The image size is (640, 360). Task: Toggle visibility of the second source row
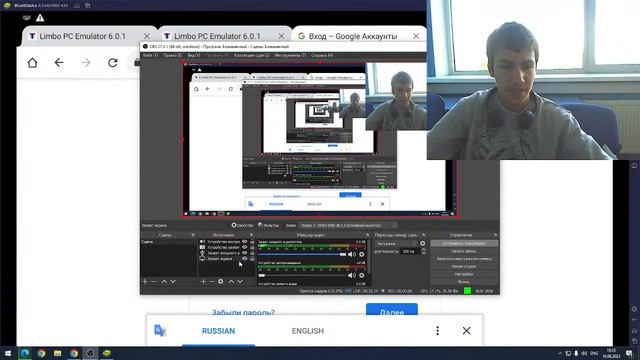click(245, 247)
